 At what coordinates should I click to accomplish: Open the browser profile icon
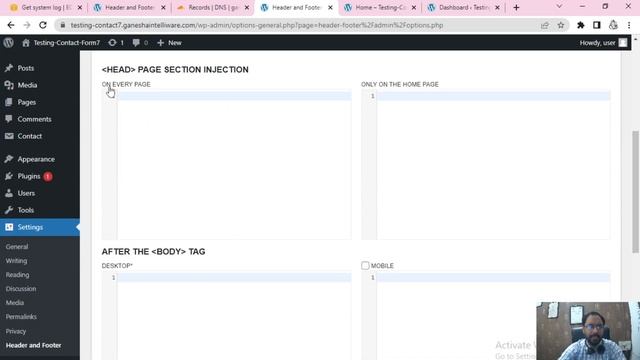[613, 25]
